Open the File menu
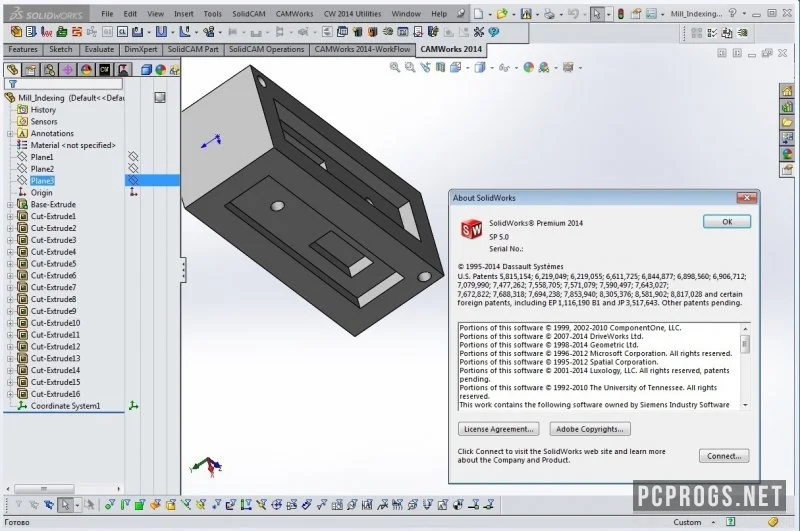This screenshot has height=531, width=800. (x=107, y=14)
